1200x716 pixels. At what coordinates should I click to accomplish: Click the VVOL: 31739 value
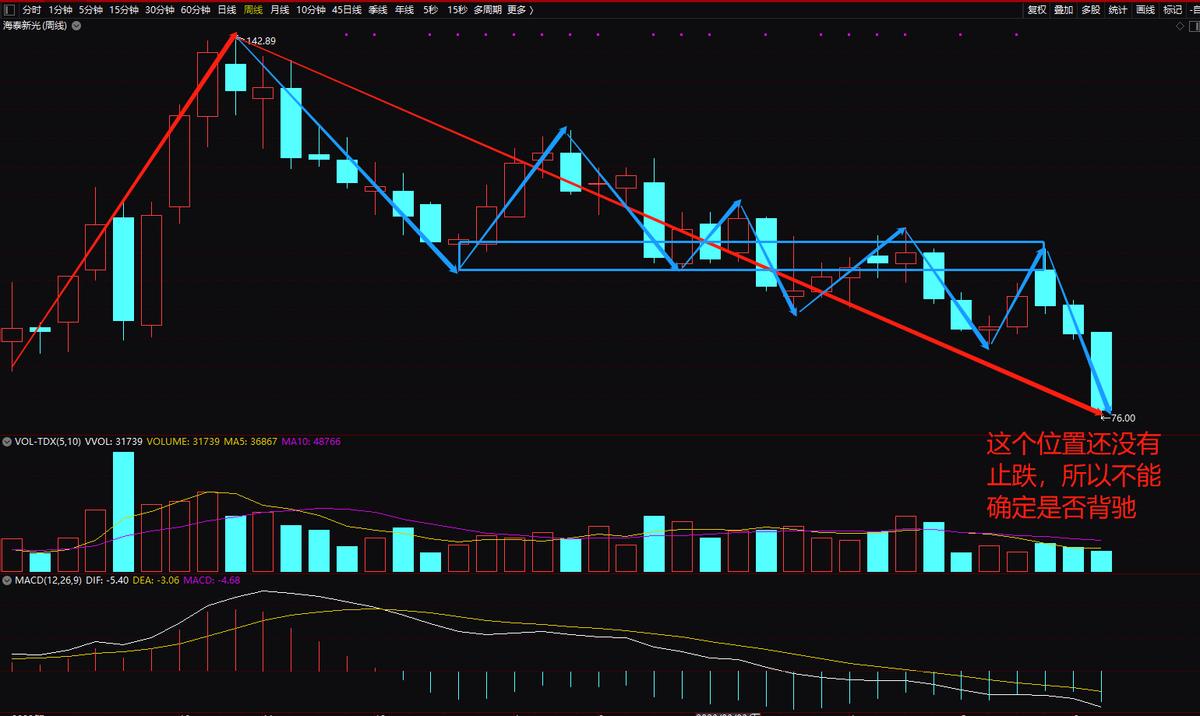point(112,440)
